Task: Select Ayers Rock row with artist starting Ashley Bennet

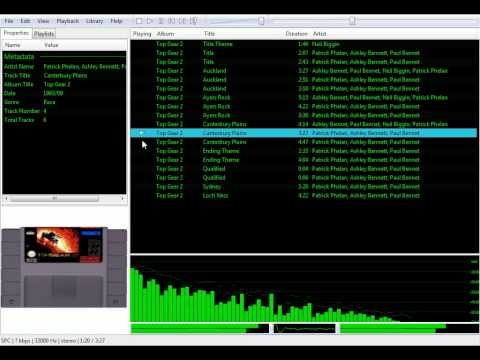Action: [x=303, y=98]
